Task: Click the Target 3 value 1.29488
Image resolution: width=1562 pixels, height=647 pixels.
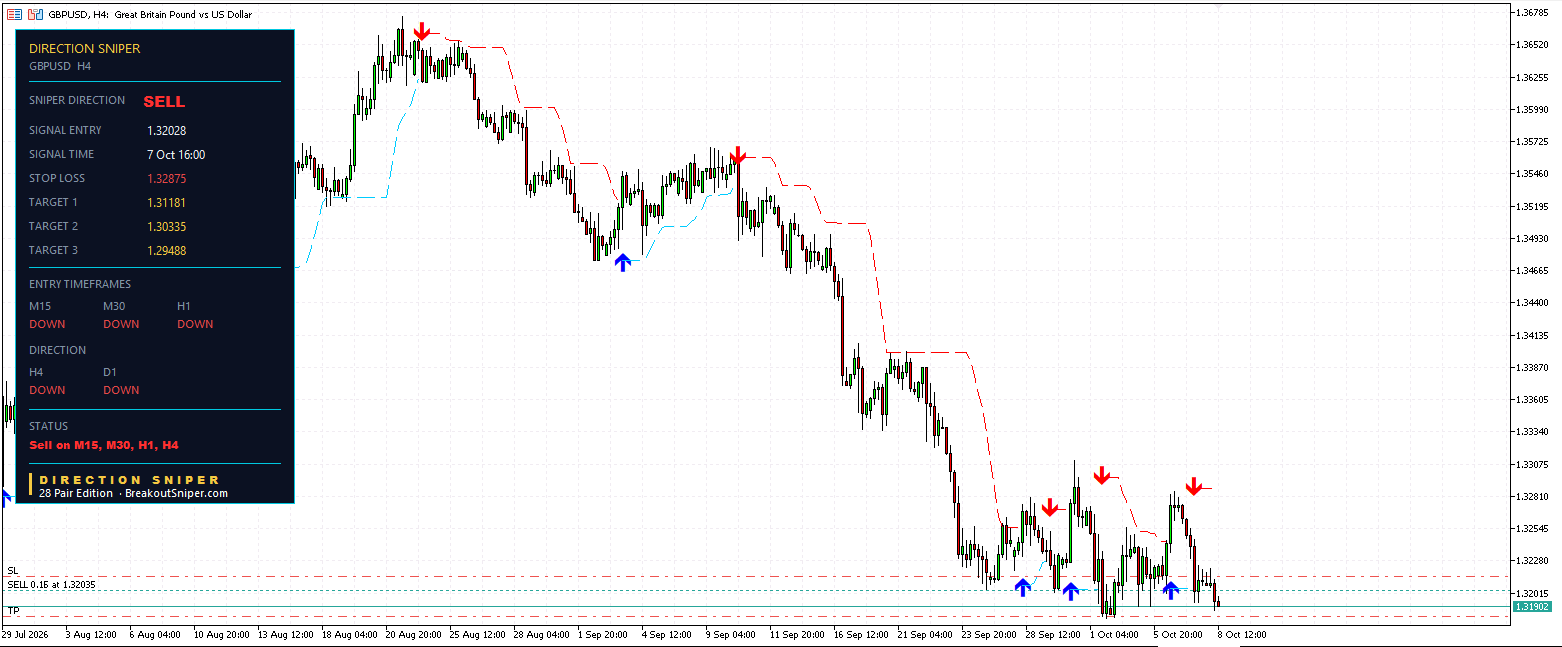Action: (x=167, y=250)
